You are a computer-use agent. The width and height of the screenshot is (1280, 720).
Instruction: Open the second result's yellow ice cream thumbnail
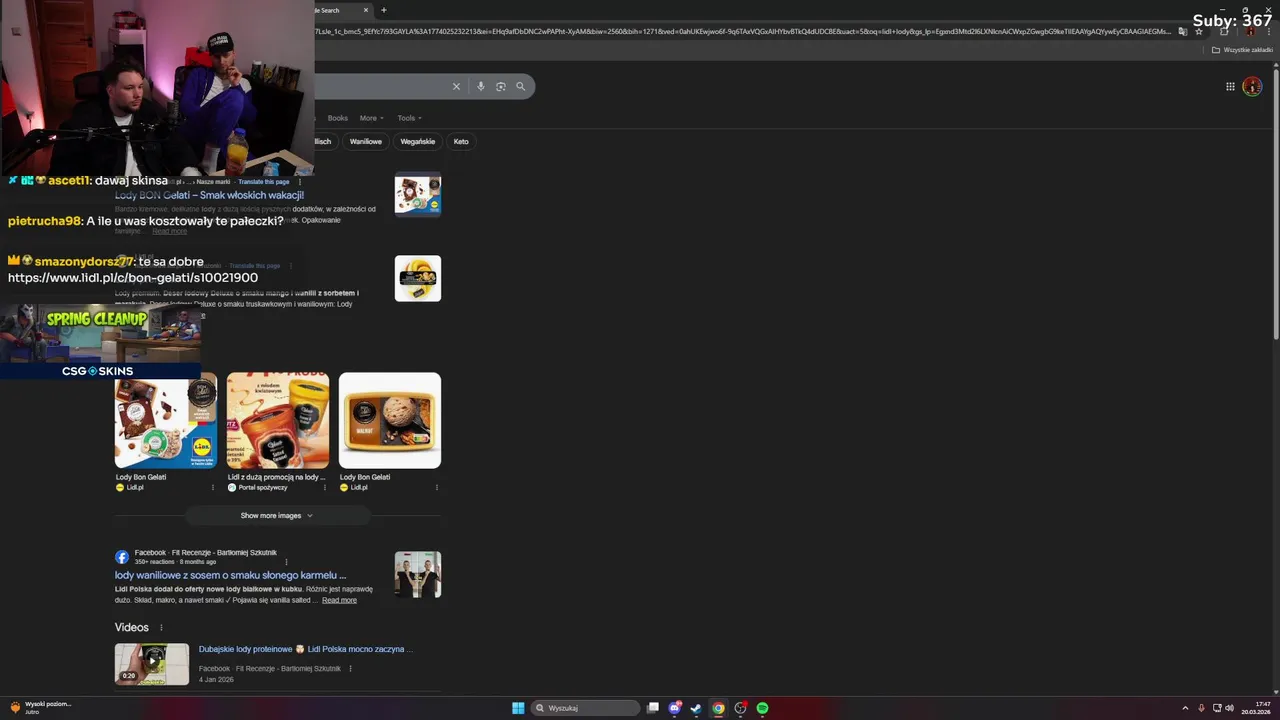click(x=417, y=279)
